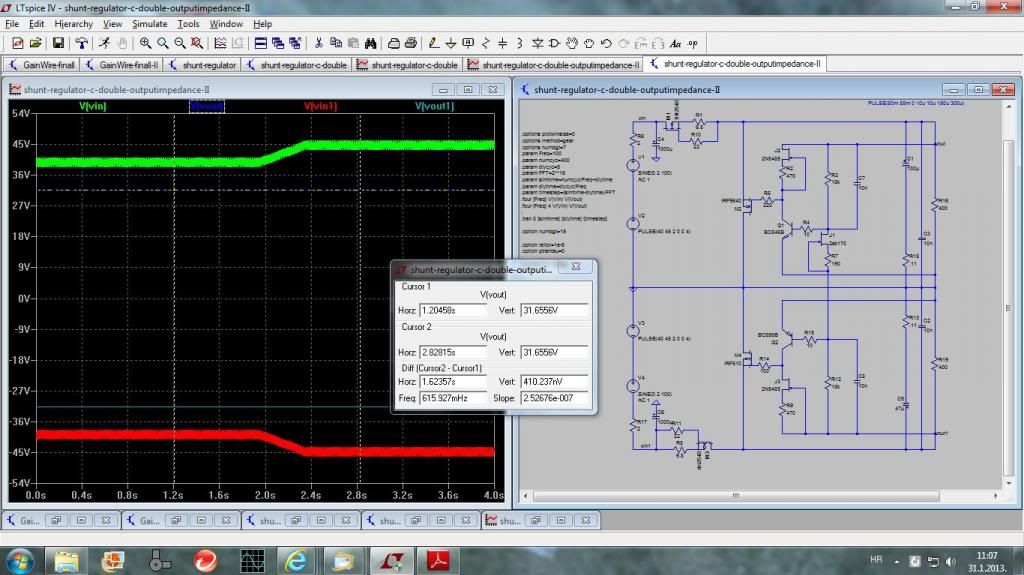
Task: Open the Help menu
Action: (x=263, y=24)
